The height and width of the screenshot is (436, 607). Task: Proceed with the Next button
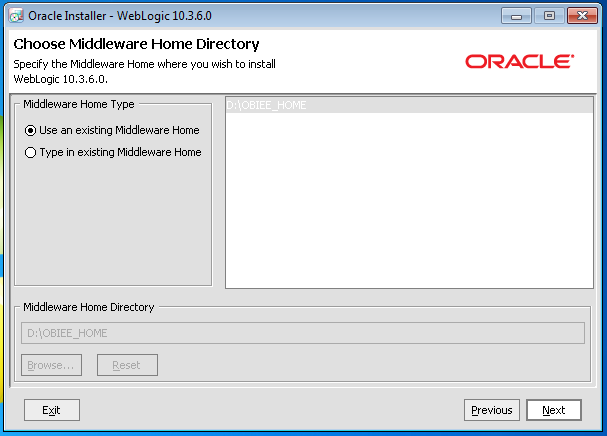coord(554,410)
